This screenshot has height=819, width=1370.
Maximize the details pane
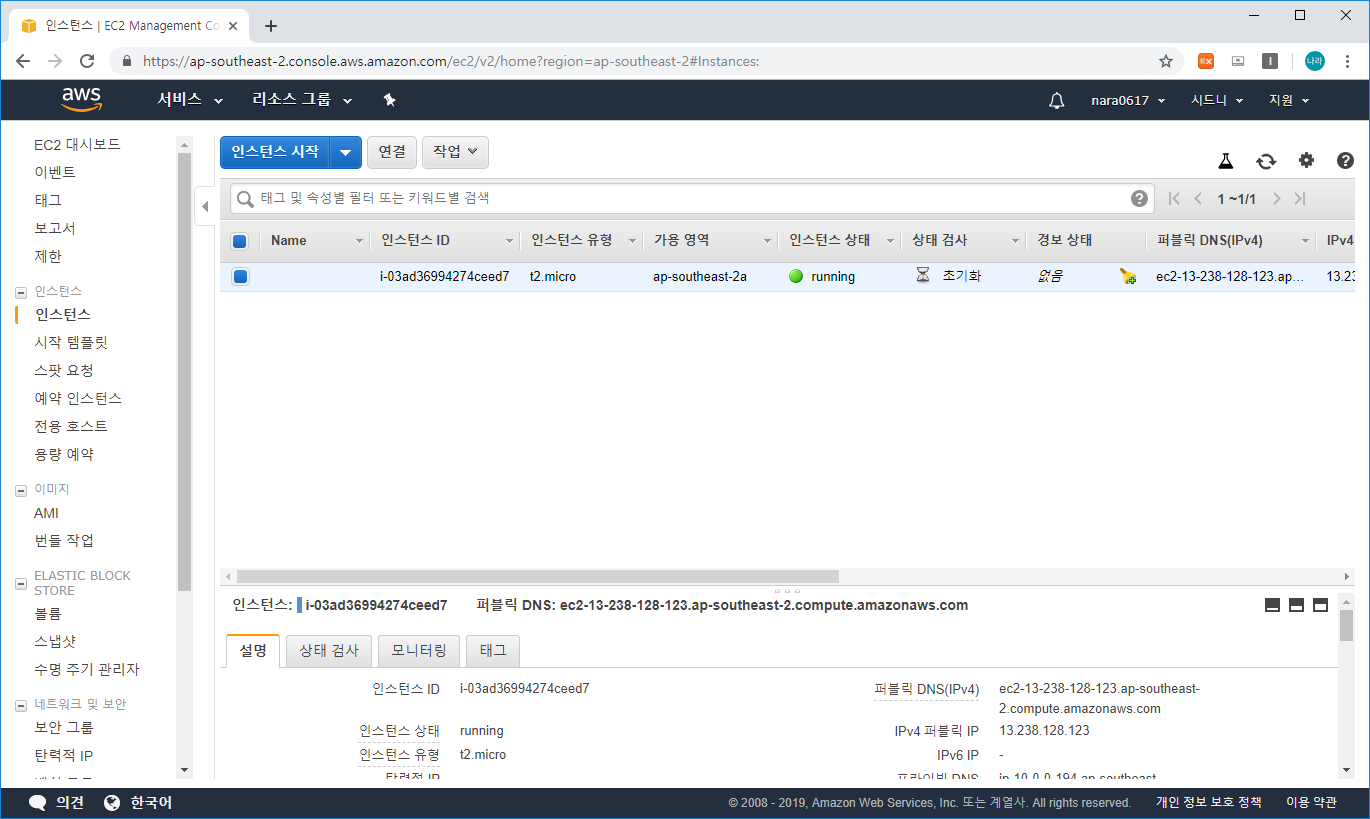point(1320,605)
